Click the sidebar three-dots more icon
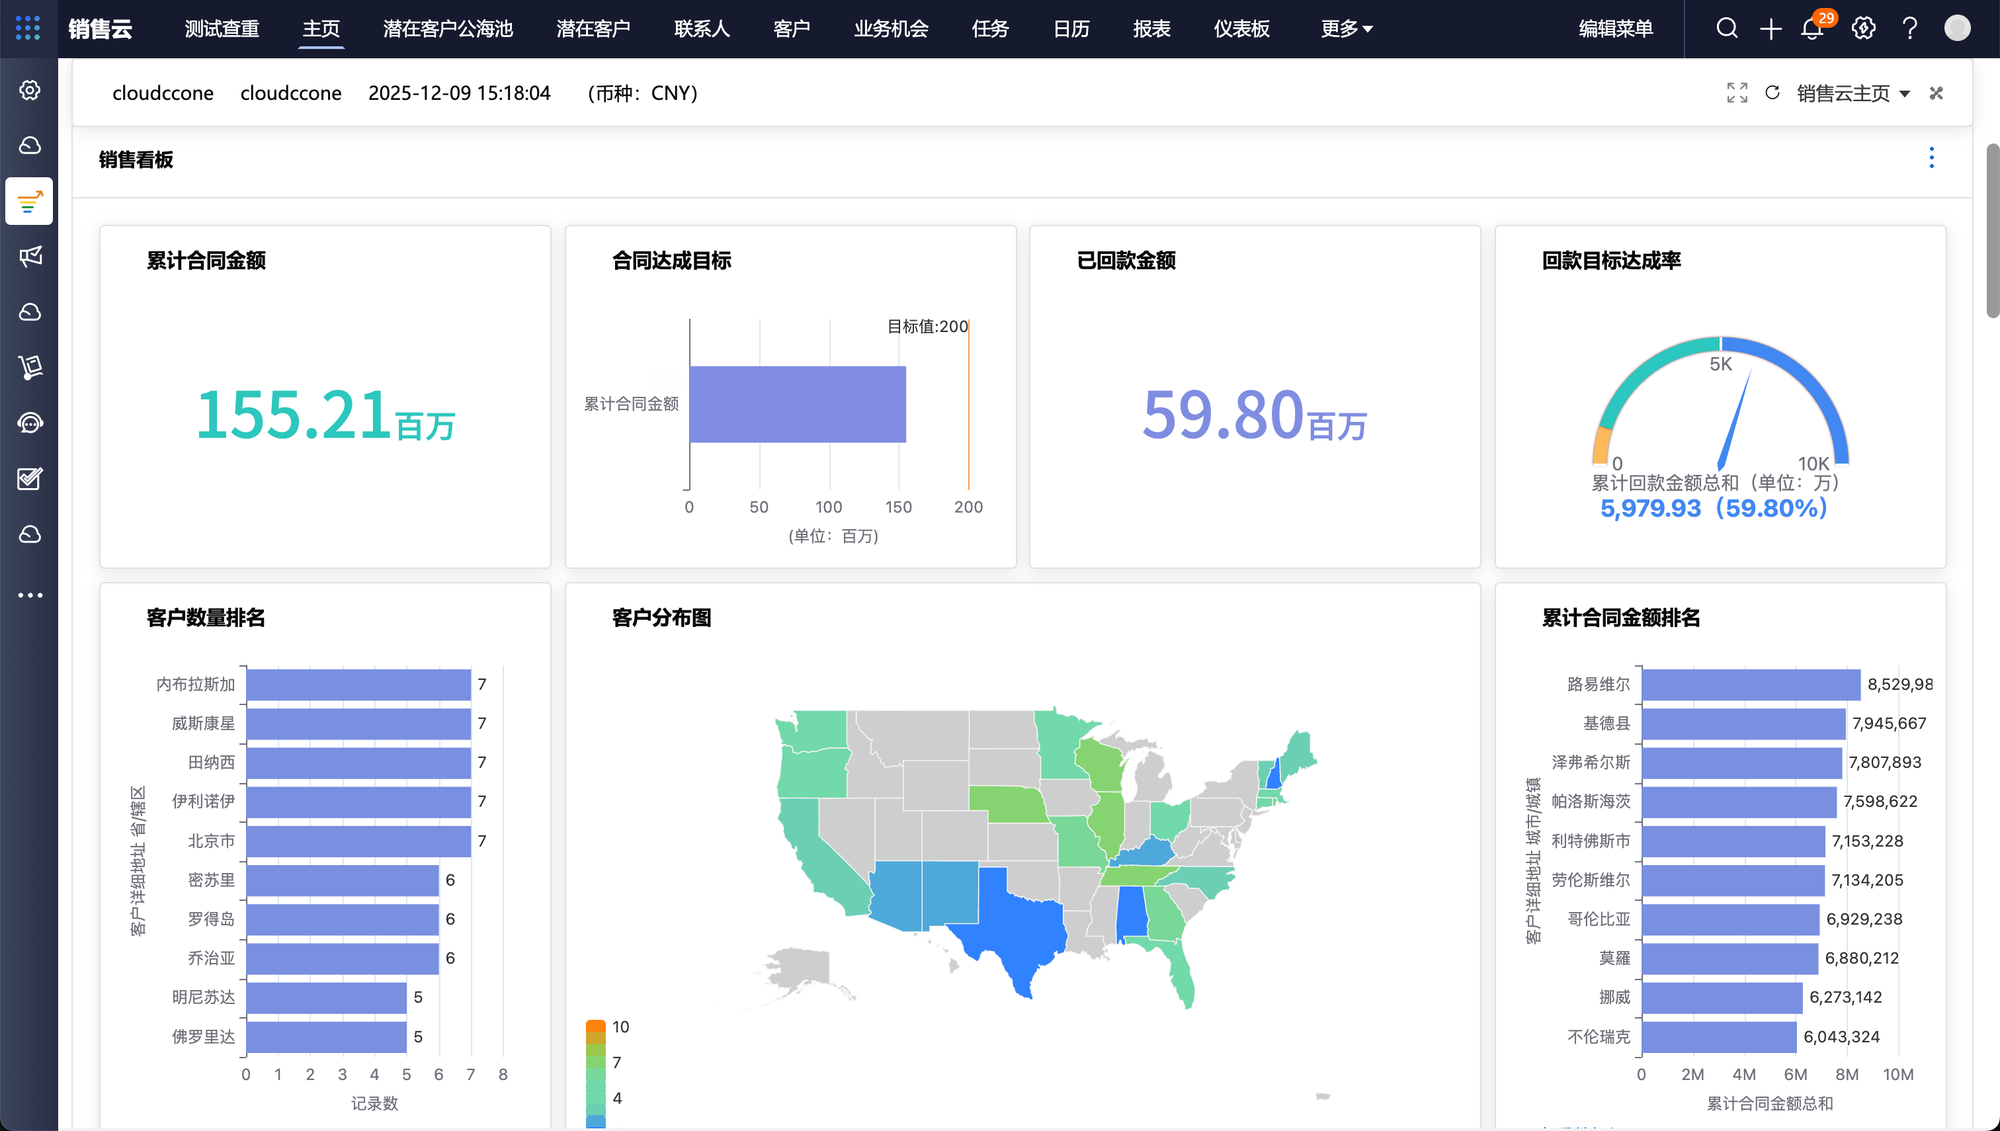 (x=30, y=595)
